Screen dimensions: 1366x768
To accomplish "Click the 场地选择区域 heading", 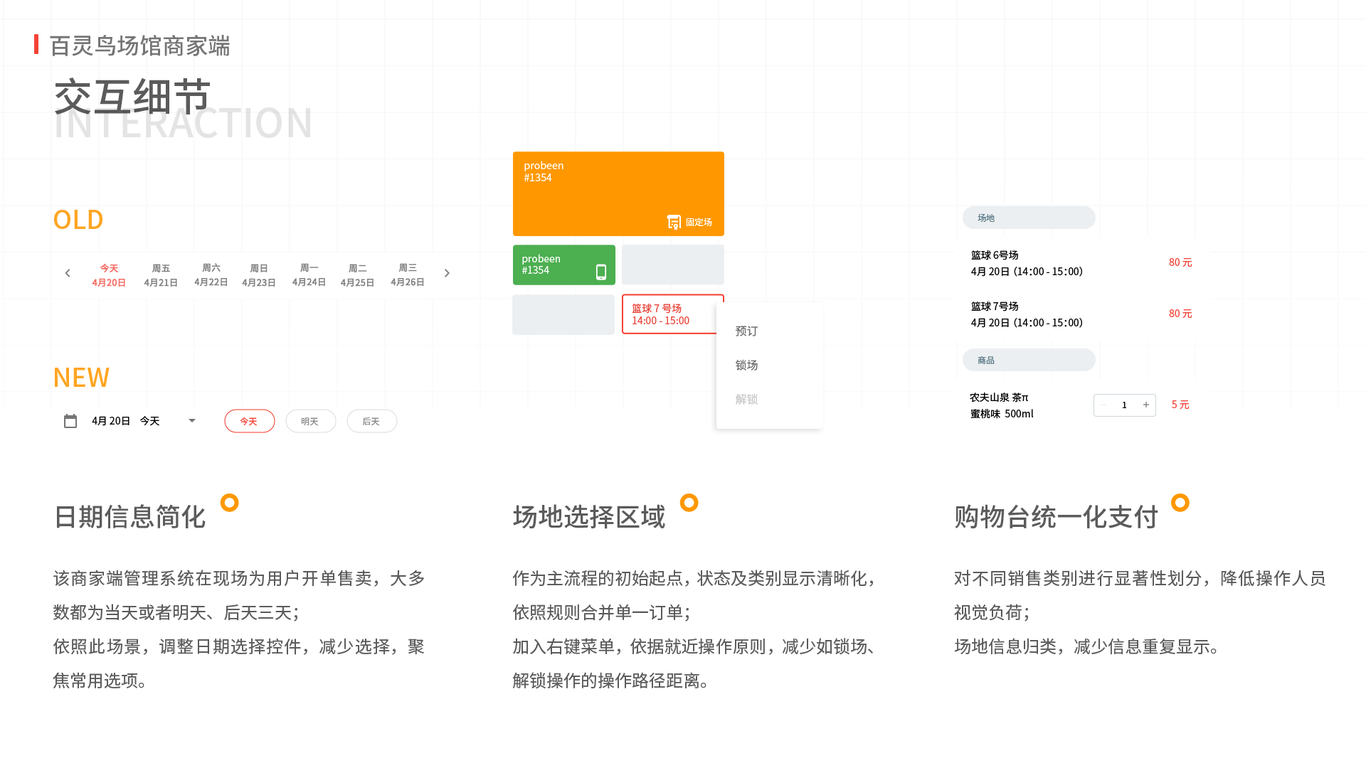I will 589,517.
